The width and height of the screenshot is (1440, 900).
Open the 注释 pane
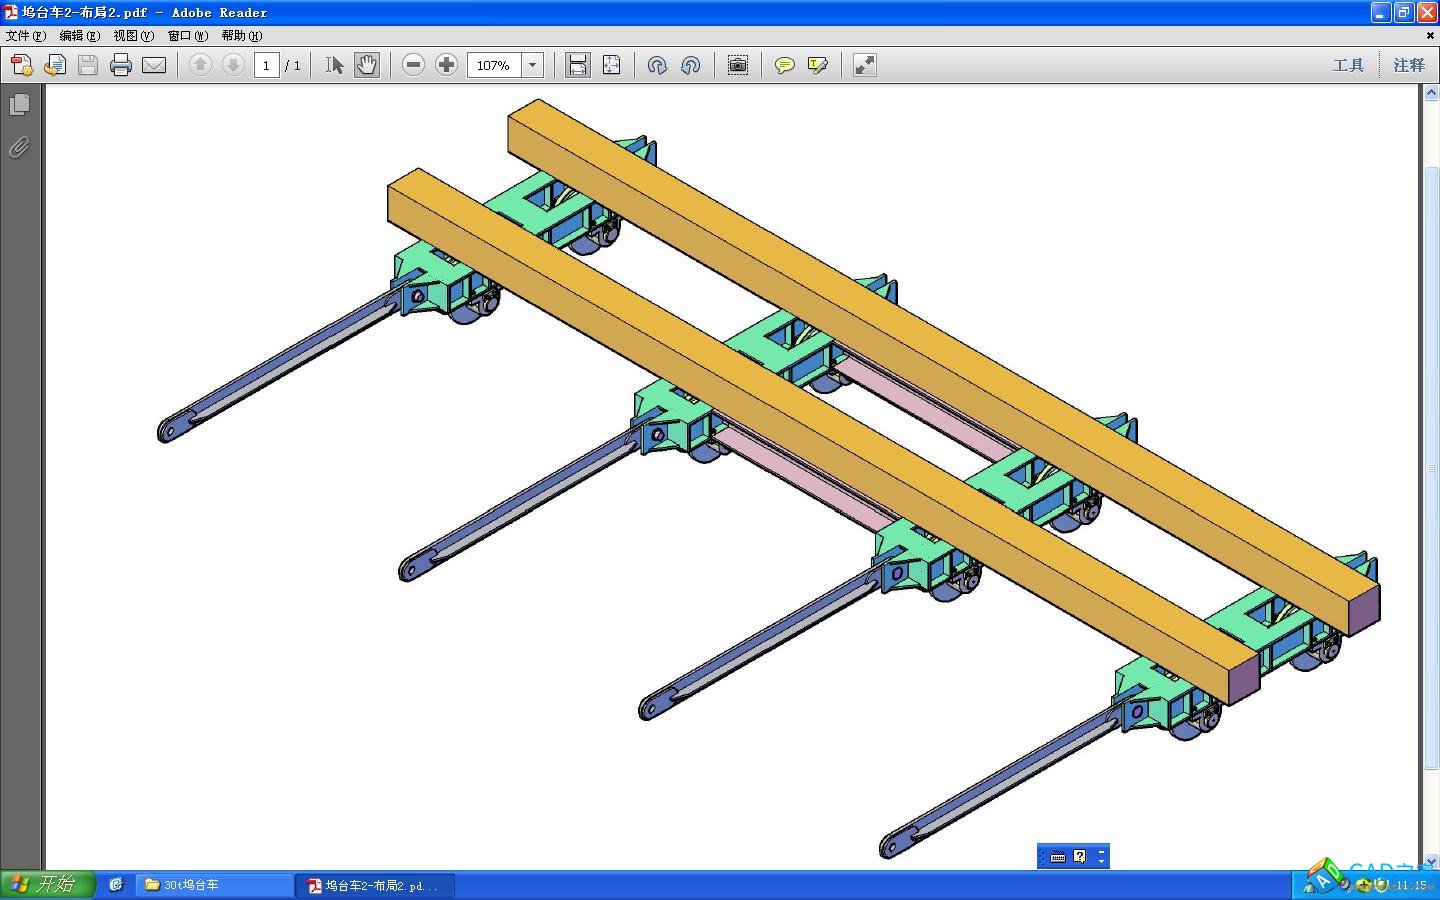tap(1409, 66)
